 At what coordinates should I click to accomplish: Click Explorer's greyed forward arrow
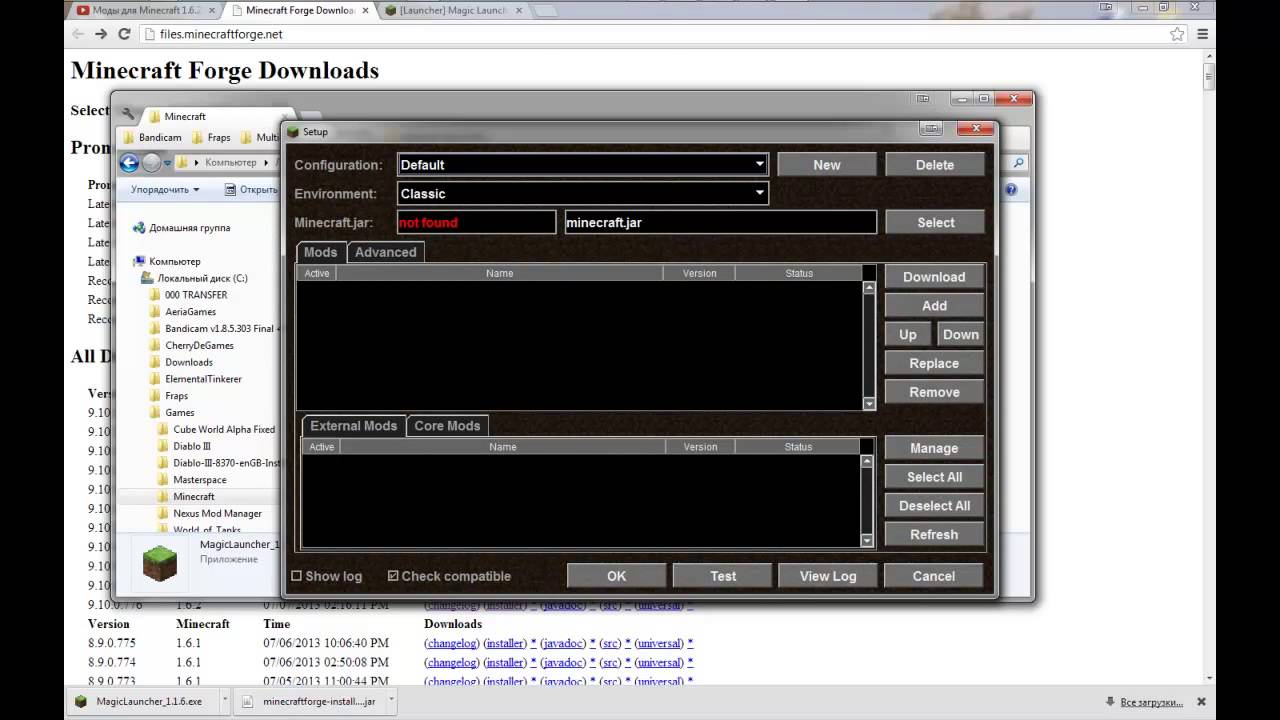(x=151, y=162)
